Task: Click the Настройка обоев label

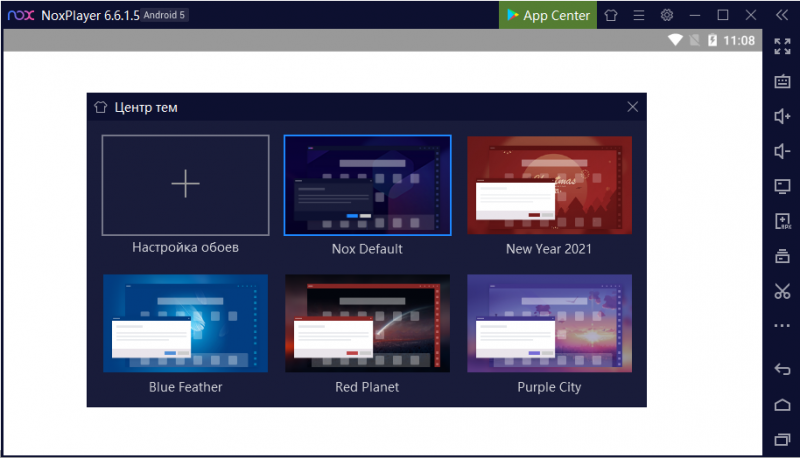Action: [x=185, y=247]
